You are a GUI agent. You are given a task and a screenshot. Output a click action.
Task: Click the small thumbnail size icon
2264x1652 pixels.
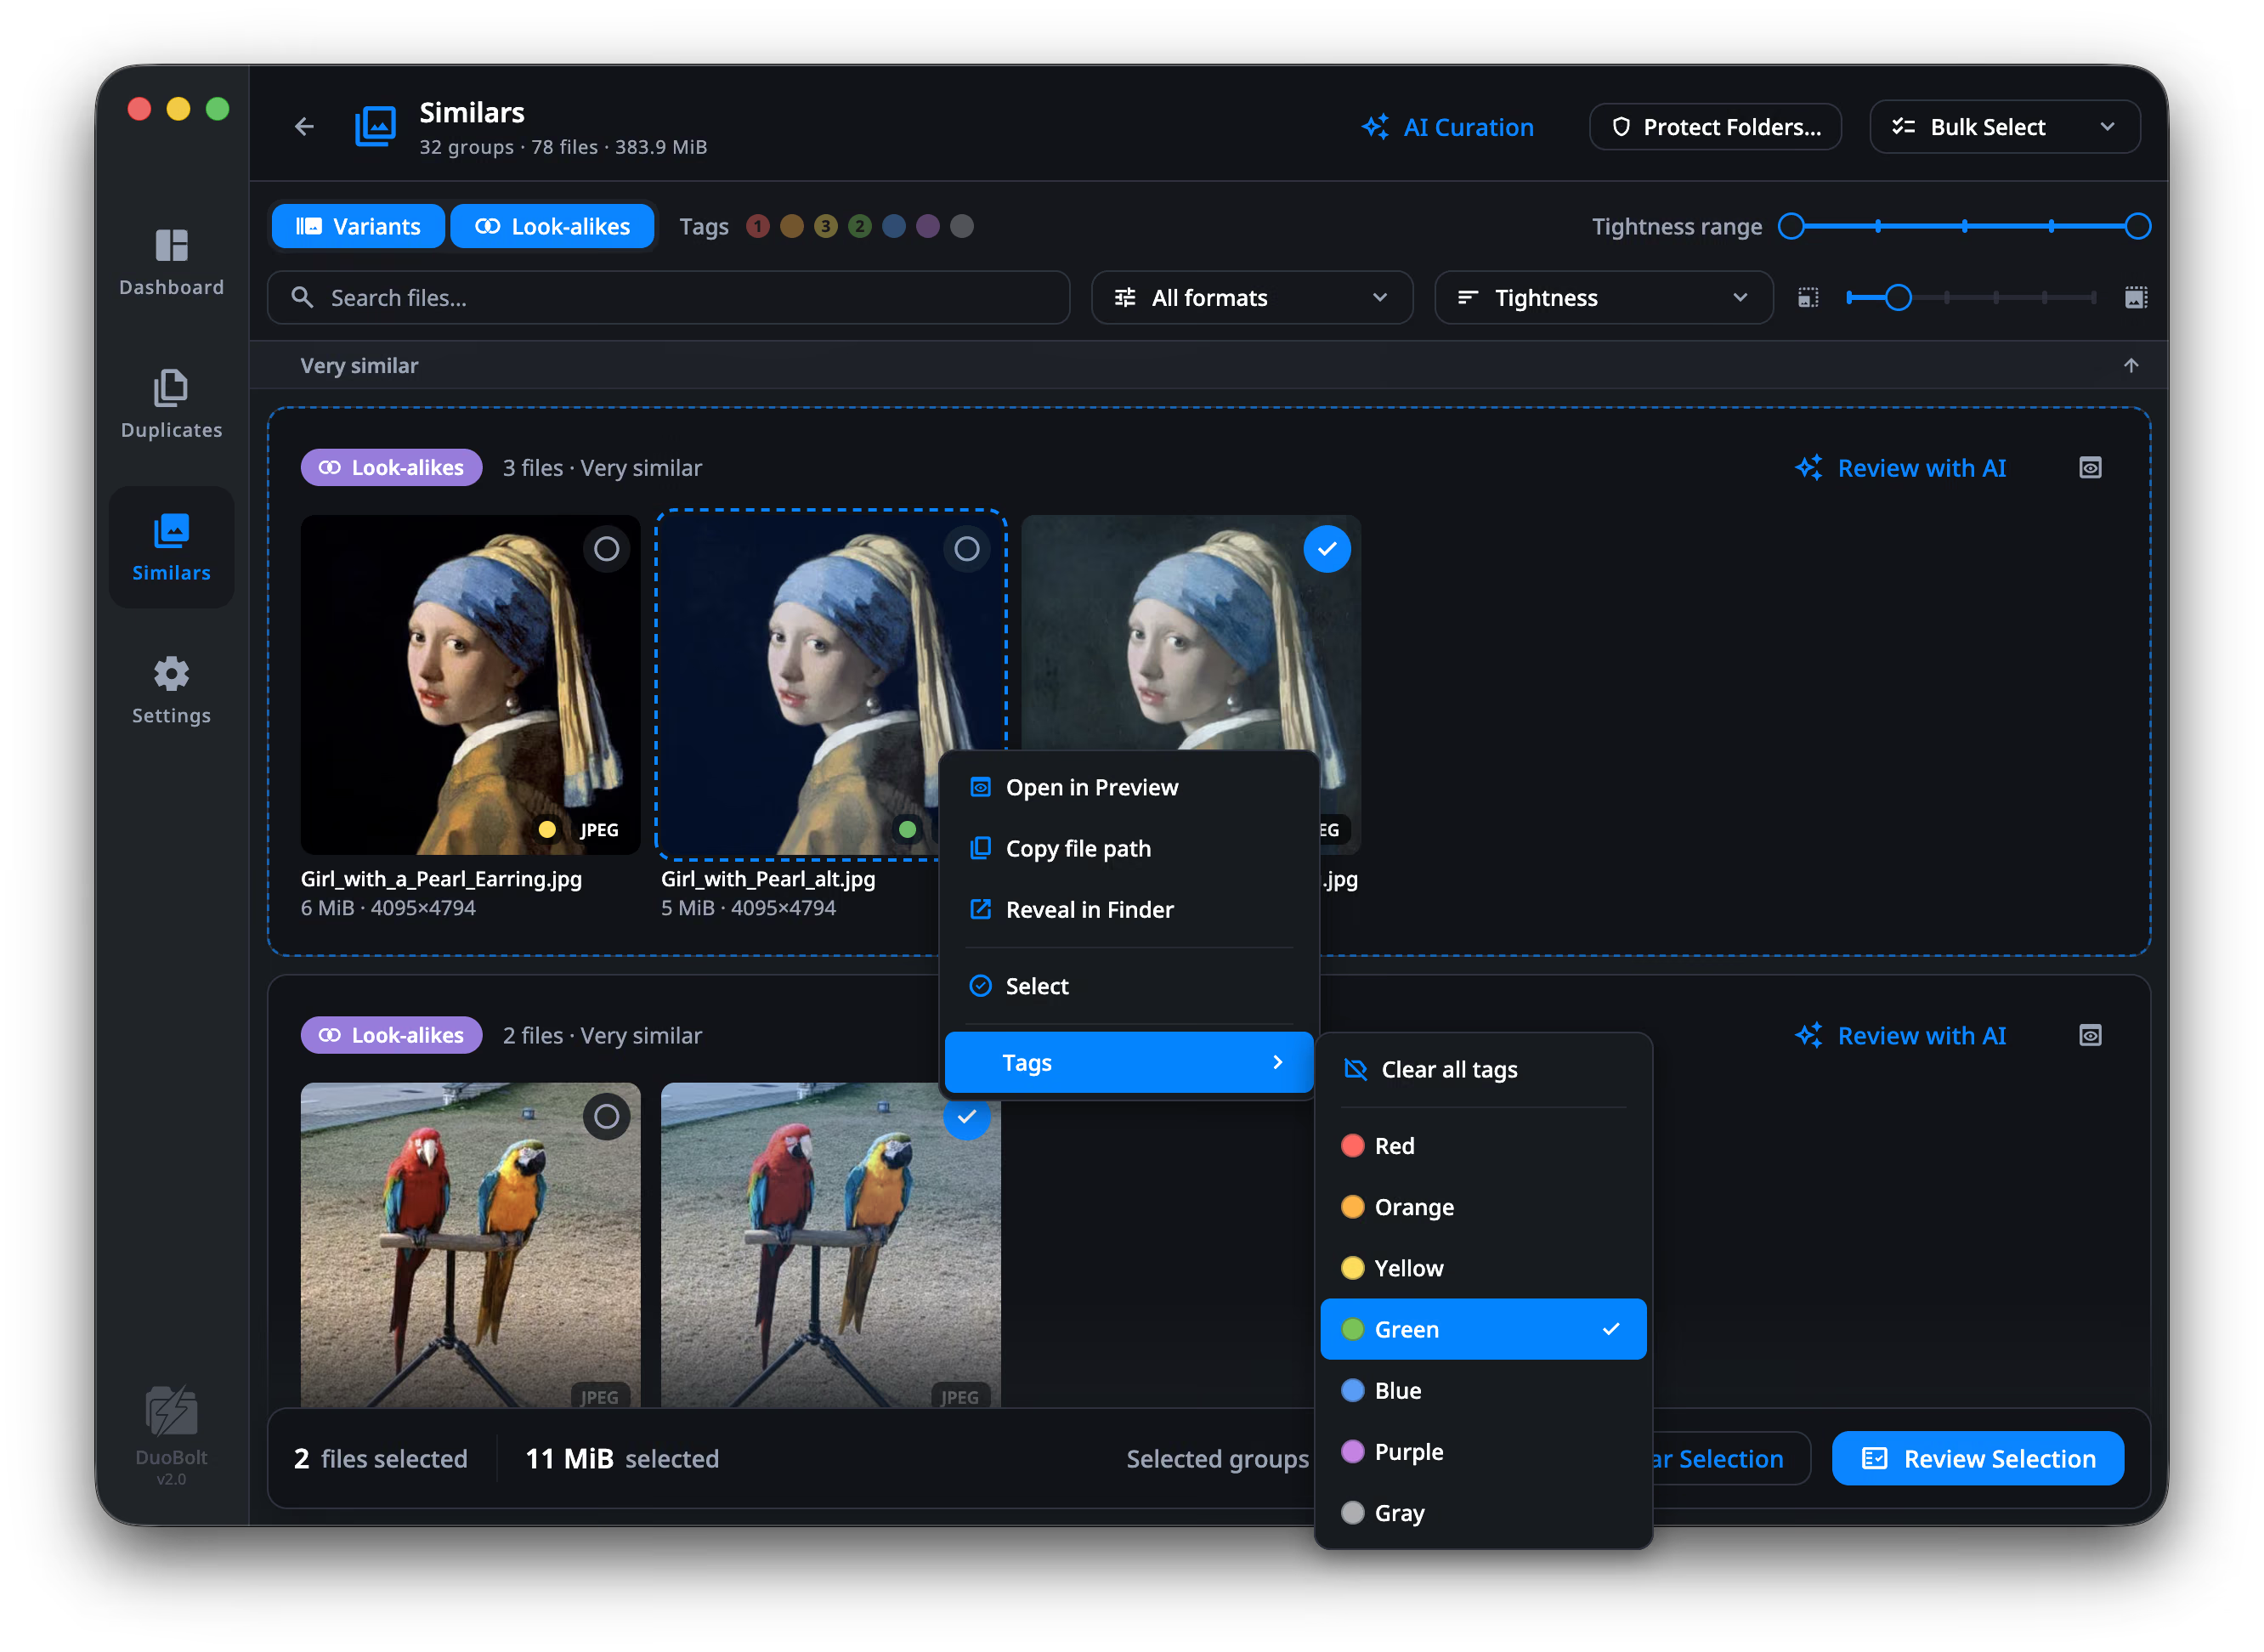1807,297
